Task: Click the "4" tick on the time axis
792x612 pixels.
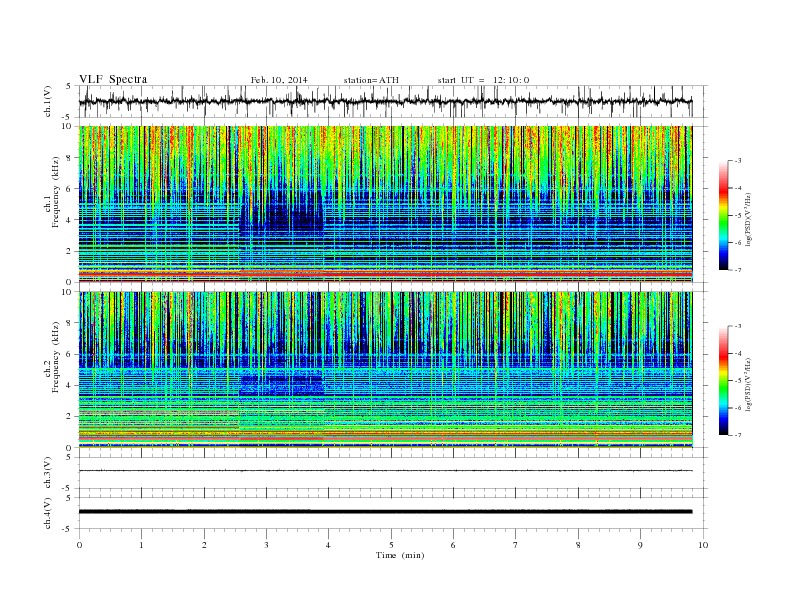Action: tap(328, 545)
